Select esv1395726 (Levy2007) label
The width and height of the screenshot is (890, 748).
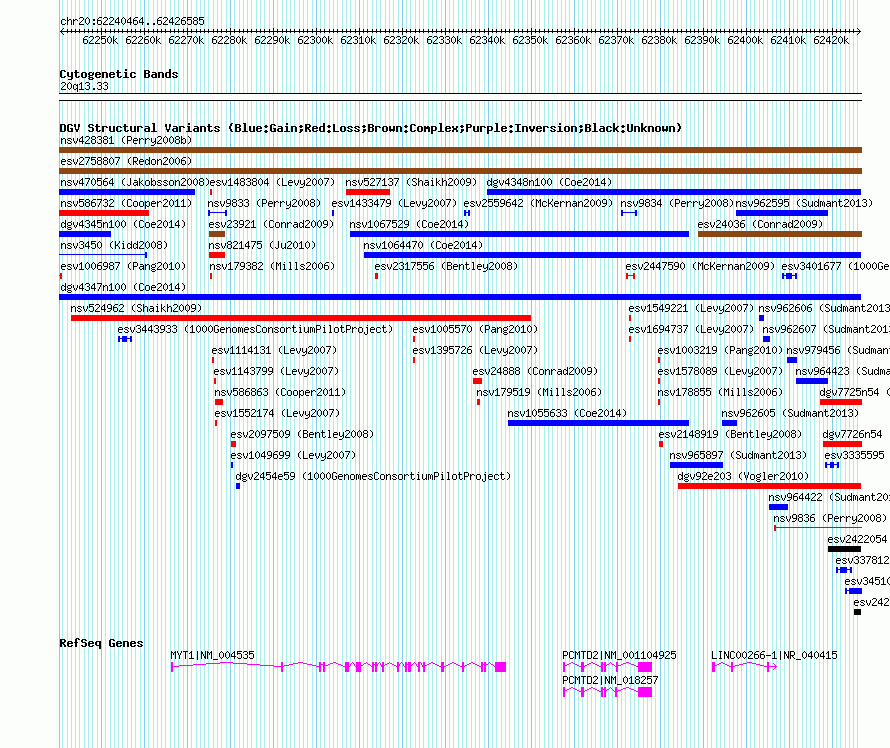point(475,350)
